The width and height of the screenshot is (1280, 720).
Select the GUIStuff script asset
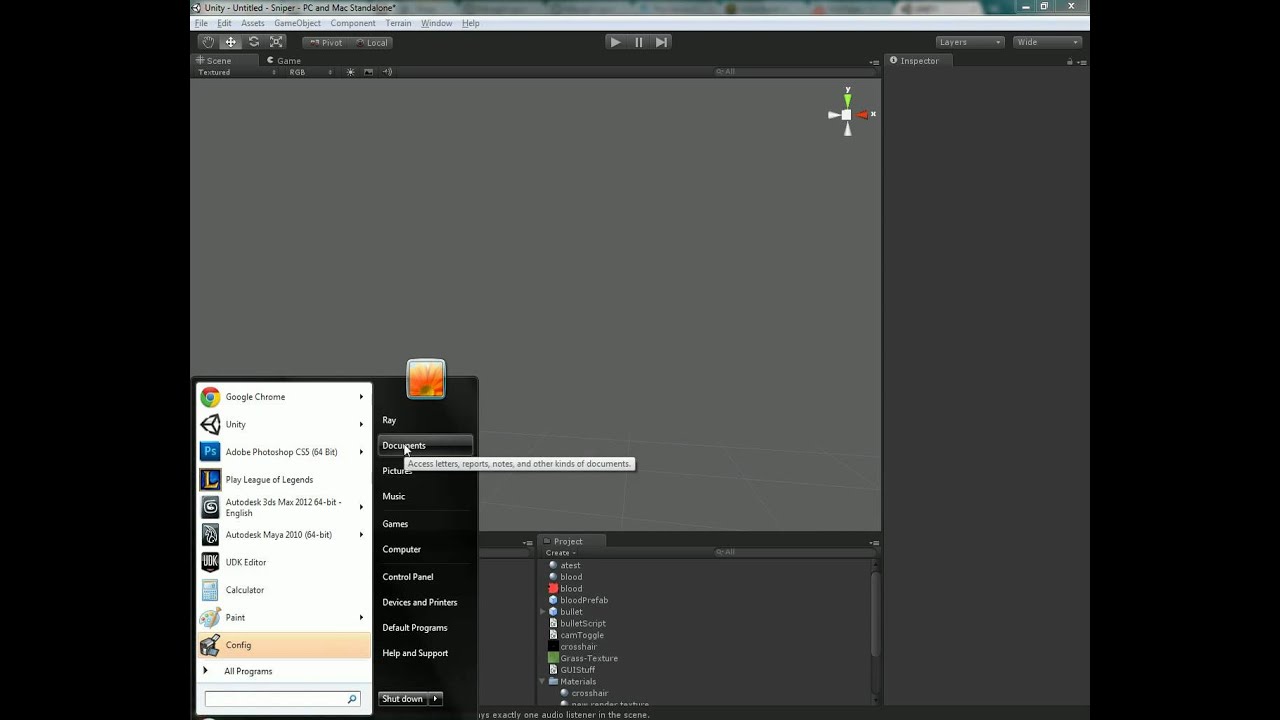572,670
